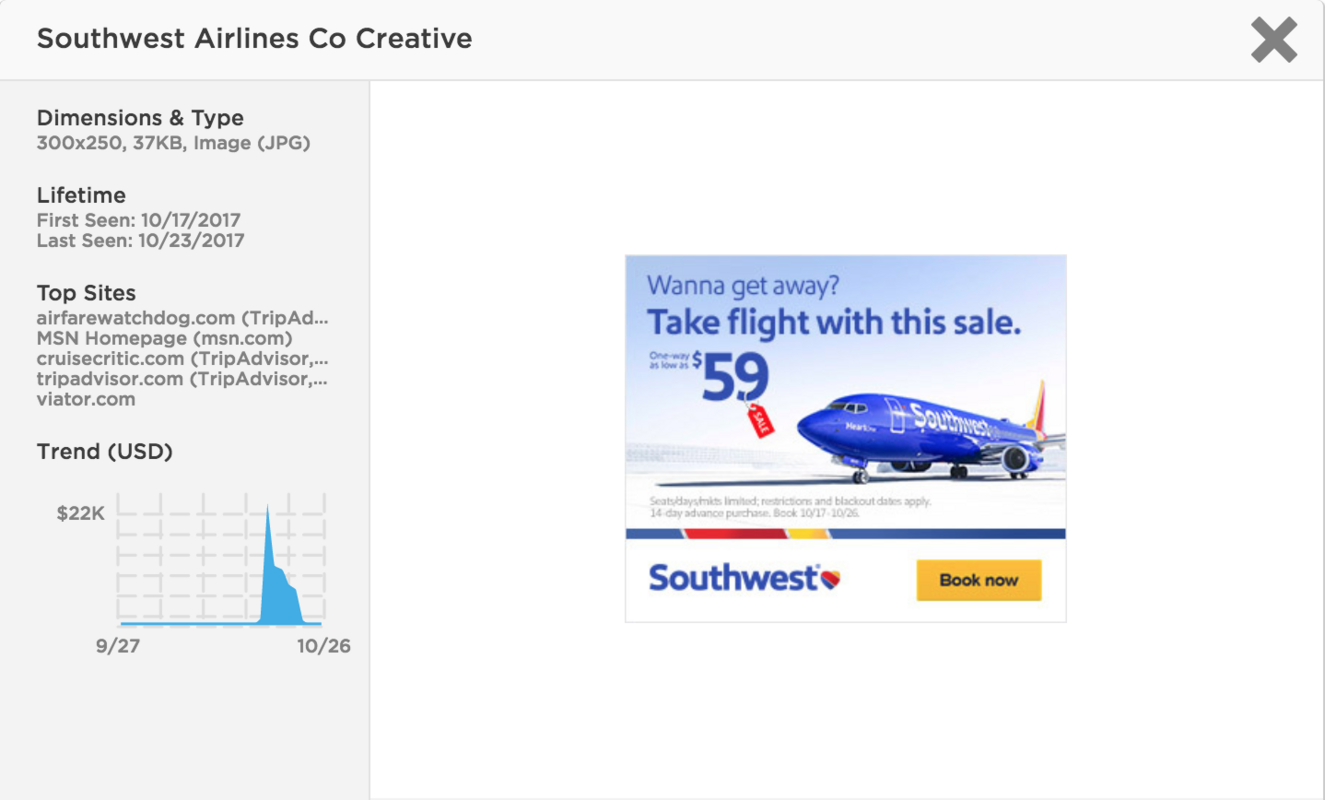The height and width of the screenshot is (800, 1325).
Task: Click the Last Seen date text
Action: [140, 240]
